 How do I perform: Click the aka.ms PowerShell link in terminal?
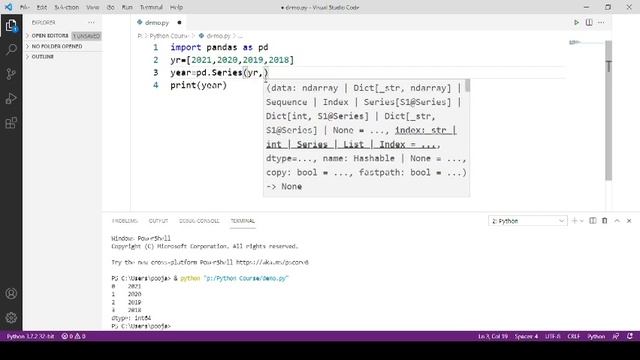click(272, 262)
